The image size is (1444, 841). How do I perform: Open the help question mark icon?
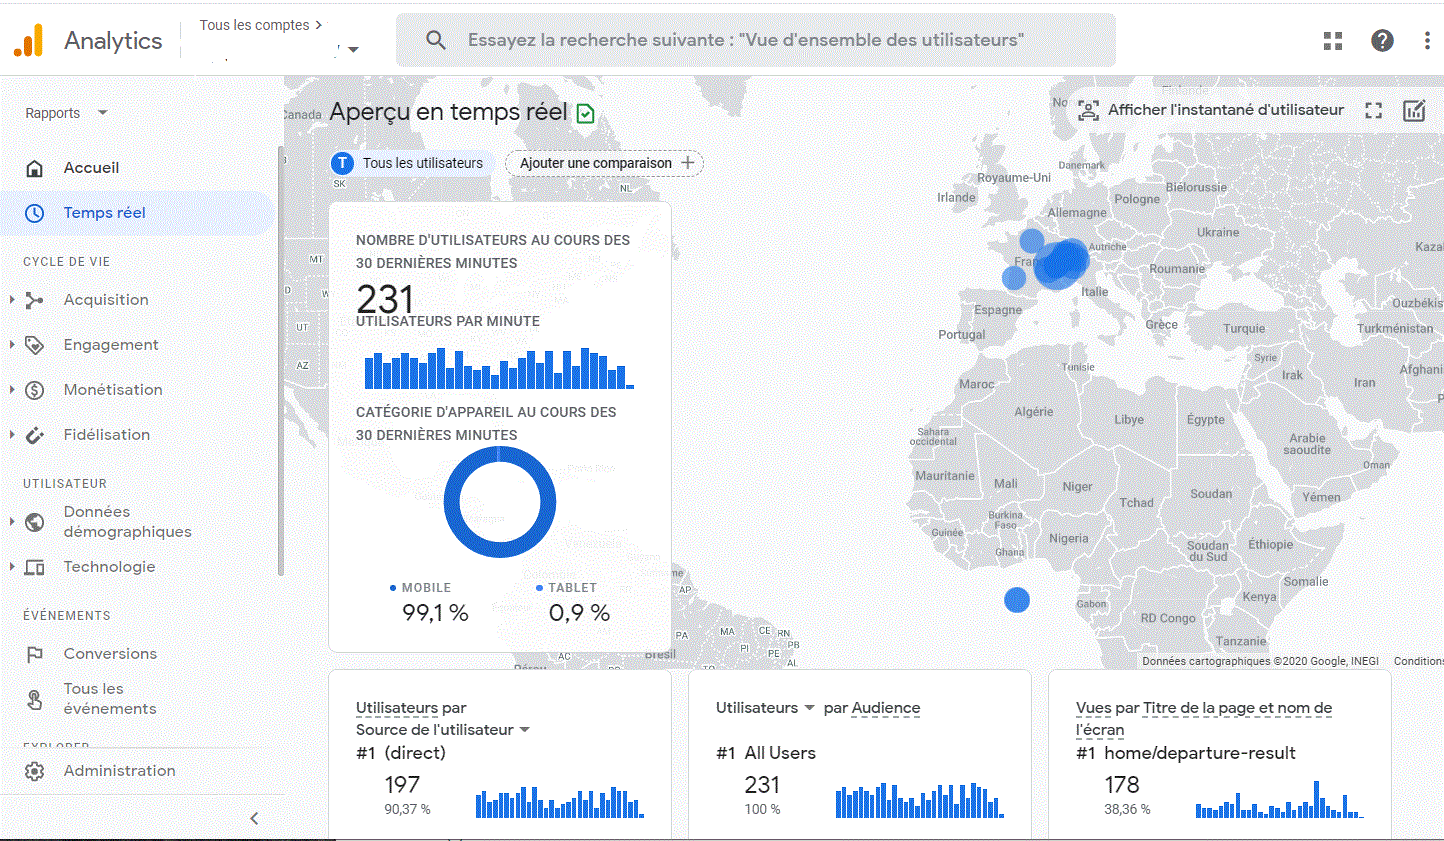(1382, 41)
